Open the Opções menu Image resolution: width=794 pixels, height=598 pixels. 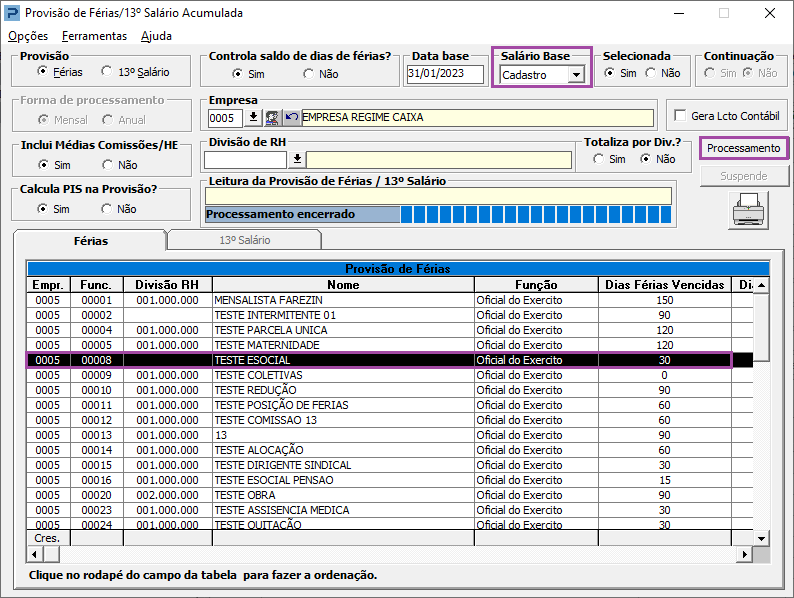[x=28, y=36]
